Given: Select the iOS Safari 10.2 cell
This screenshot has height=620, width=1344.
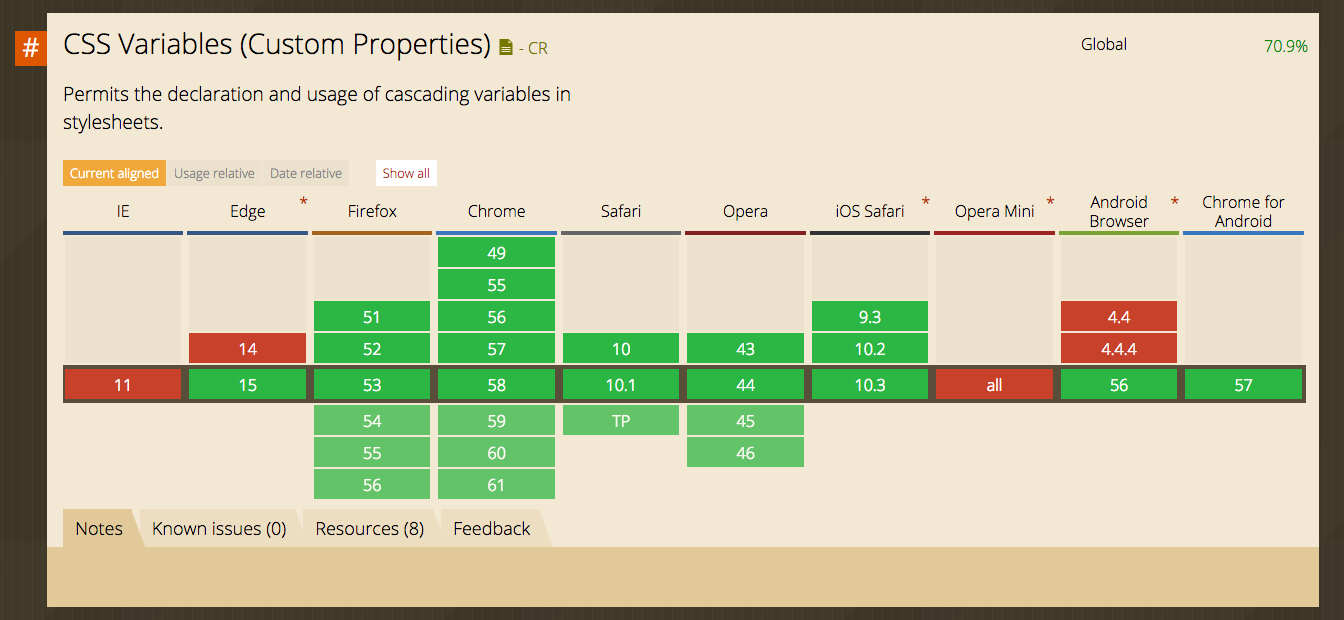Looking at the screenshot, I should 870,349.
